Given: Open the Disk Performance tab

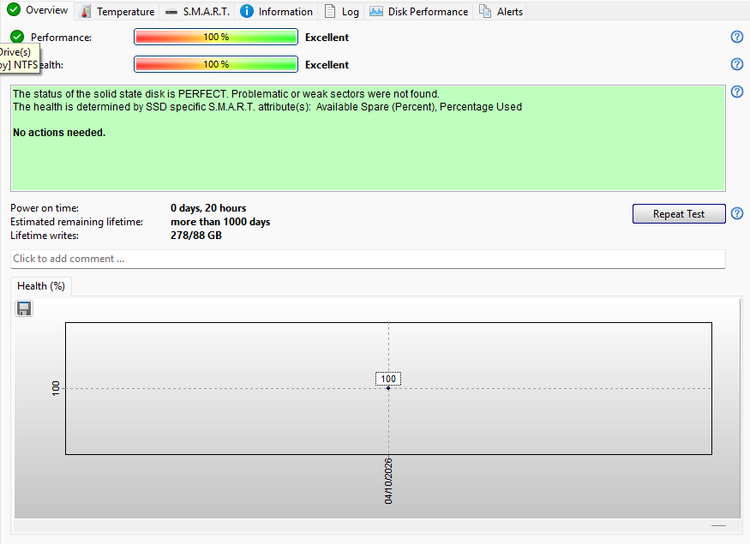Looking at the screenshot, I should click(x=419, y=11).
